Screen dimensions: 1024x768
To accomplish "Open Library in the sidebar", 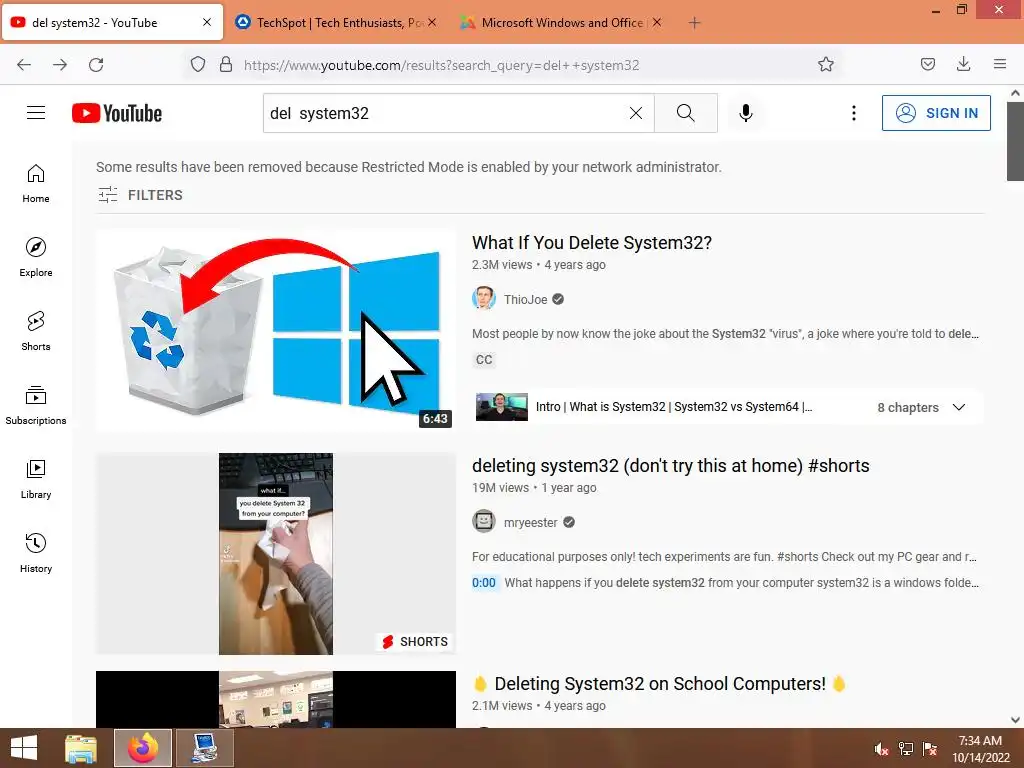I will 36,479.
